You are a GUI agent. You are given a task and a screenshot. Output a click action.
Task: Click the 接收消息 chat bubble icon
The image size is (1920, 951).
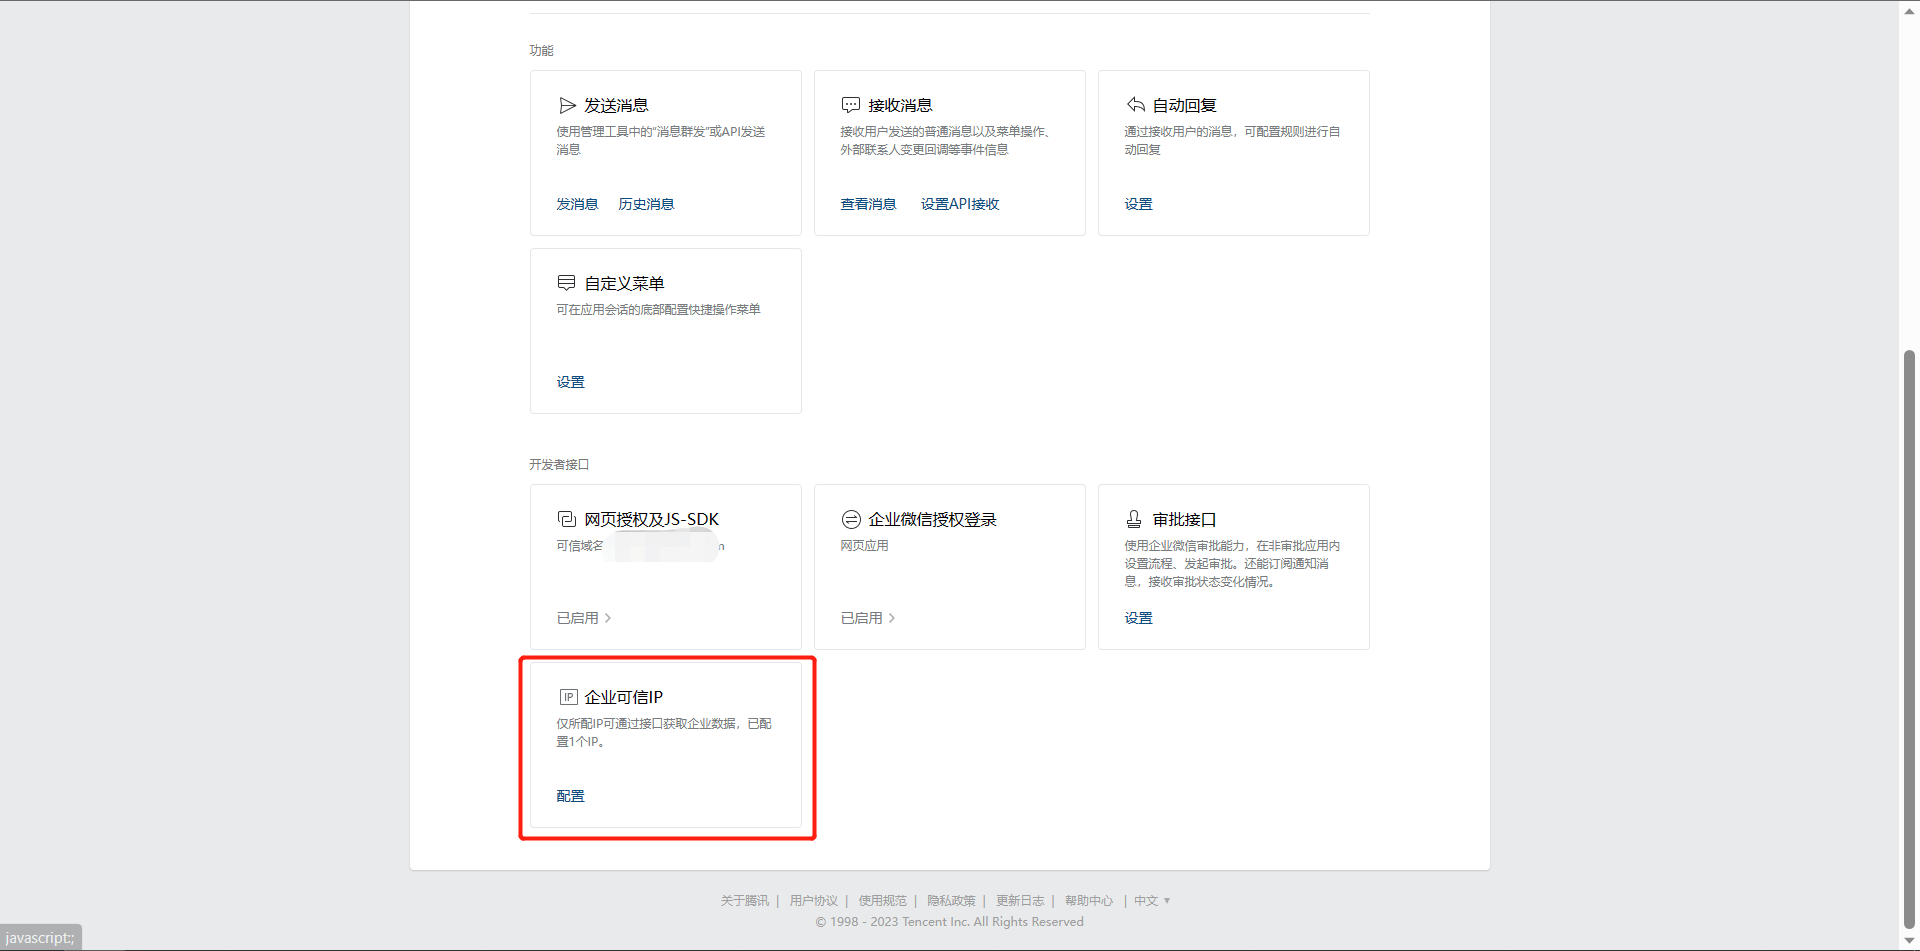[x=851, y=105]
